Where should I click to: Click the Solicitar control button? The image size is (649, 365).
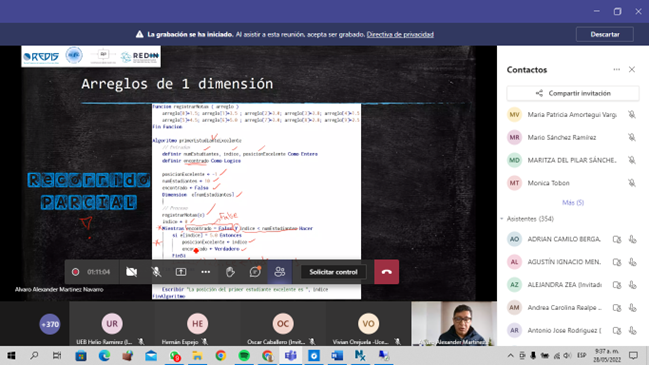coord(333,272)
